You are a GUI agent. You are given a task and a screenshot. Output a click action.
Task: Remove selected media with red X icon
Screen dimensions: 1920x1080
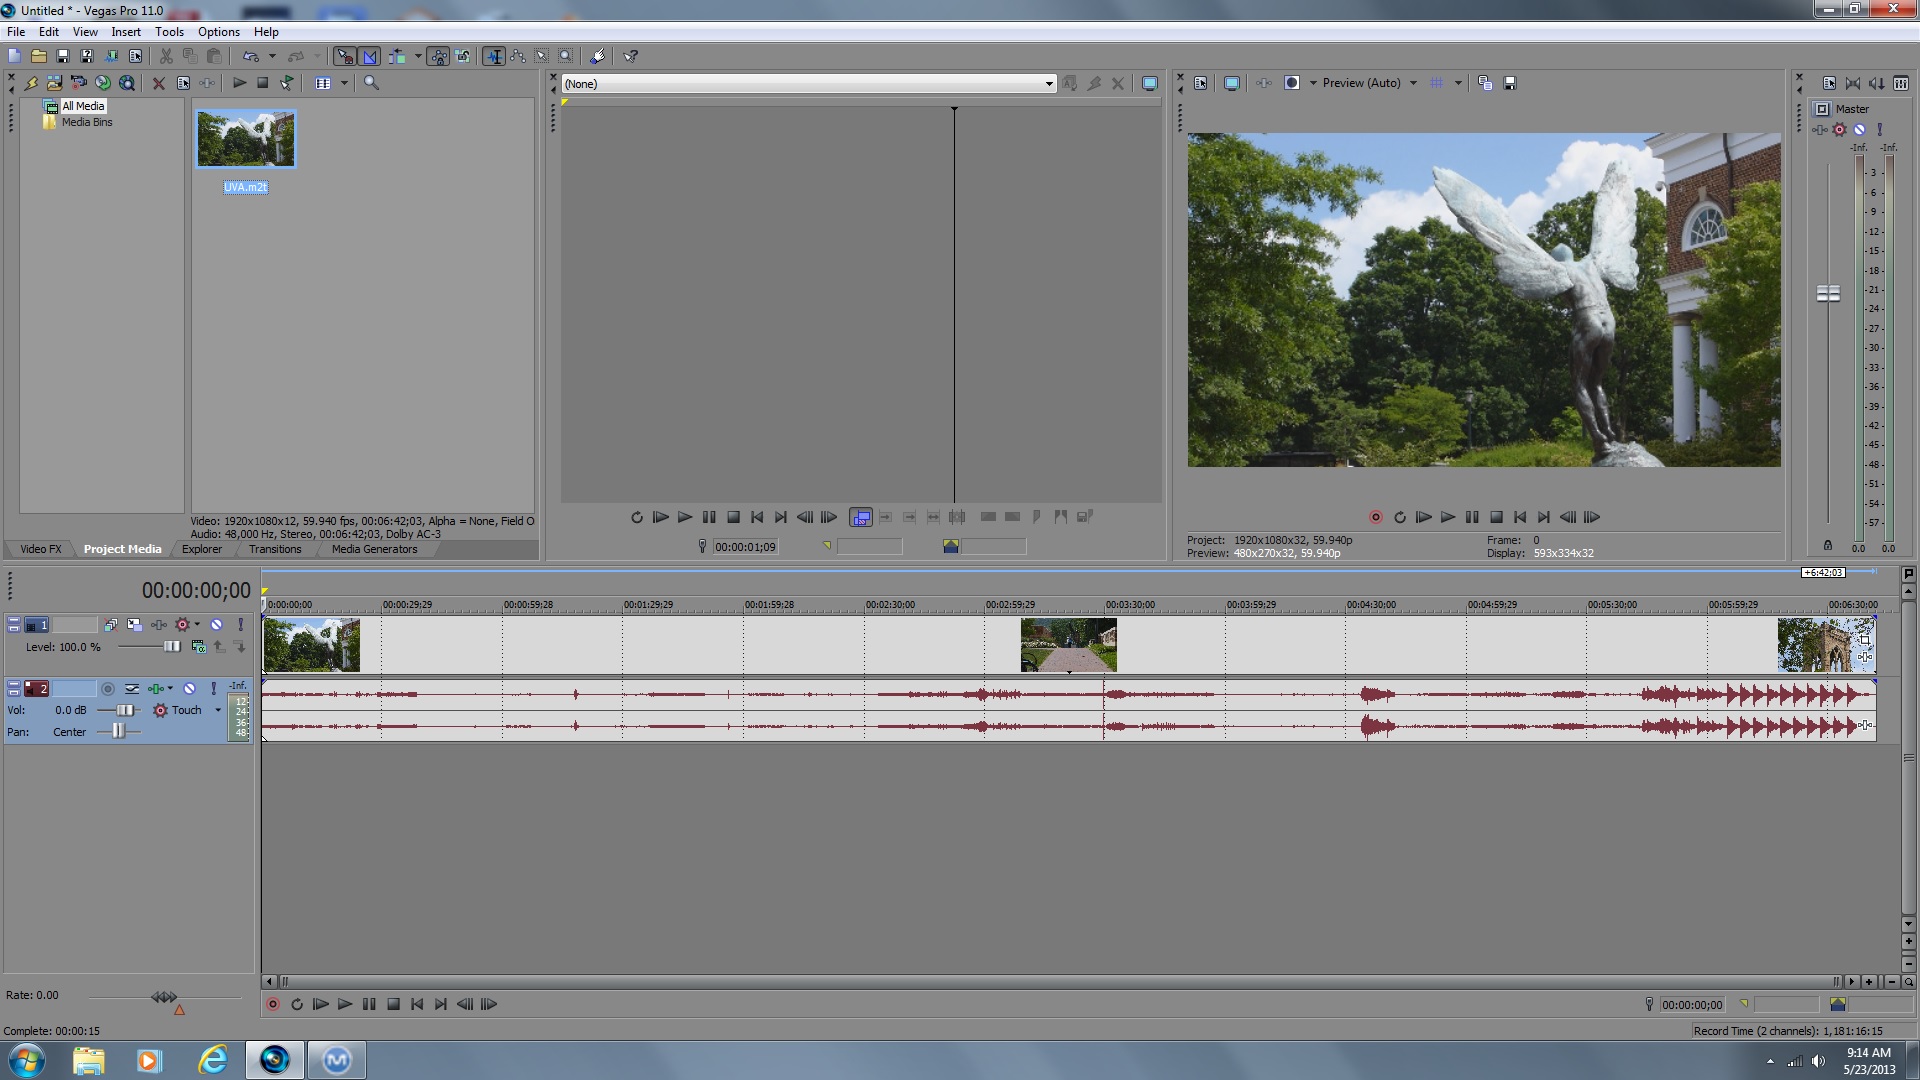(x=158, y=83)
